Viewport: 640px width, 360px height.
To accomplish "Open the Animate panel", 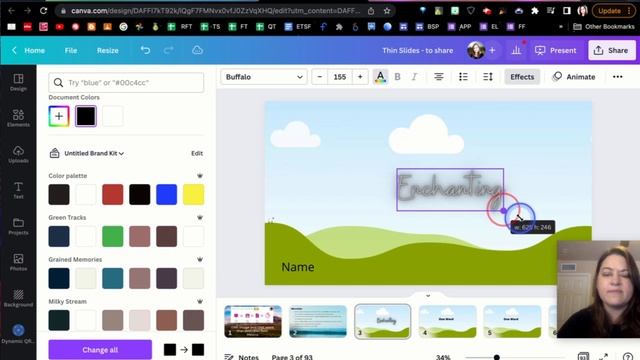I will pyautogui.click(x=574, y=77).
